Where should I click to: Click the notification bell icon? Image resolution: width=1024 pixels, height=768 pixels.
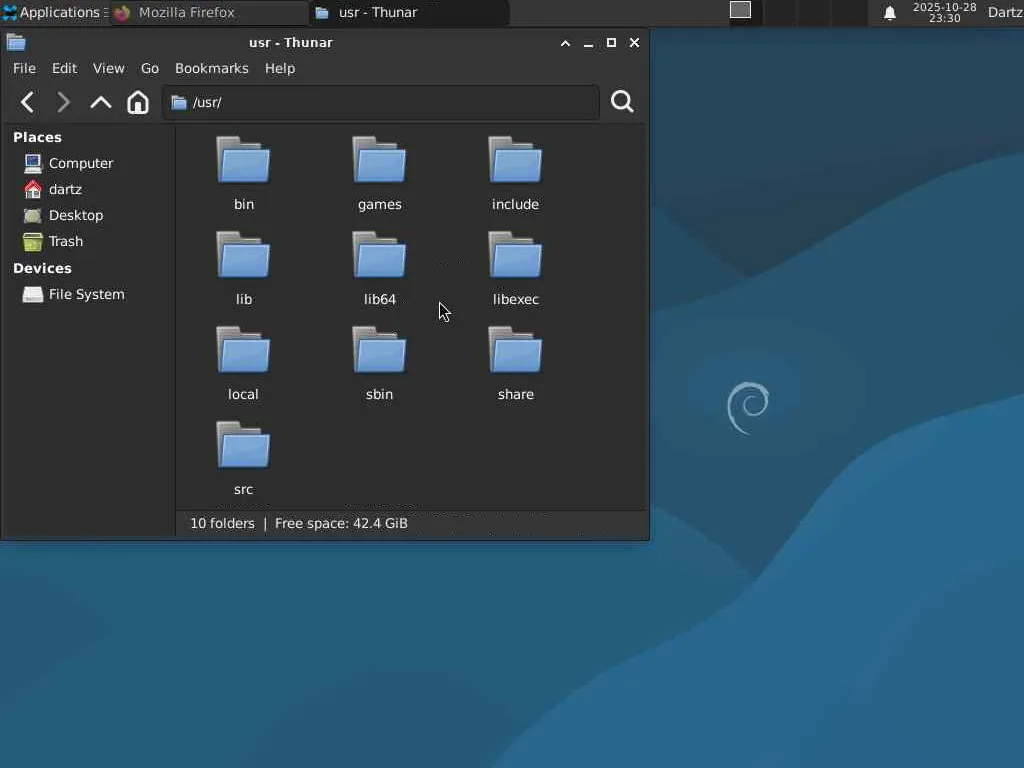(889, 13)
